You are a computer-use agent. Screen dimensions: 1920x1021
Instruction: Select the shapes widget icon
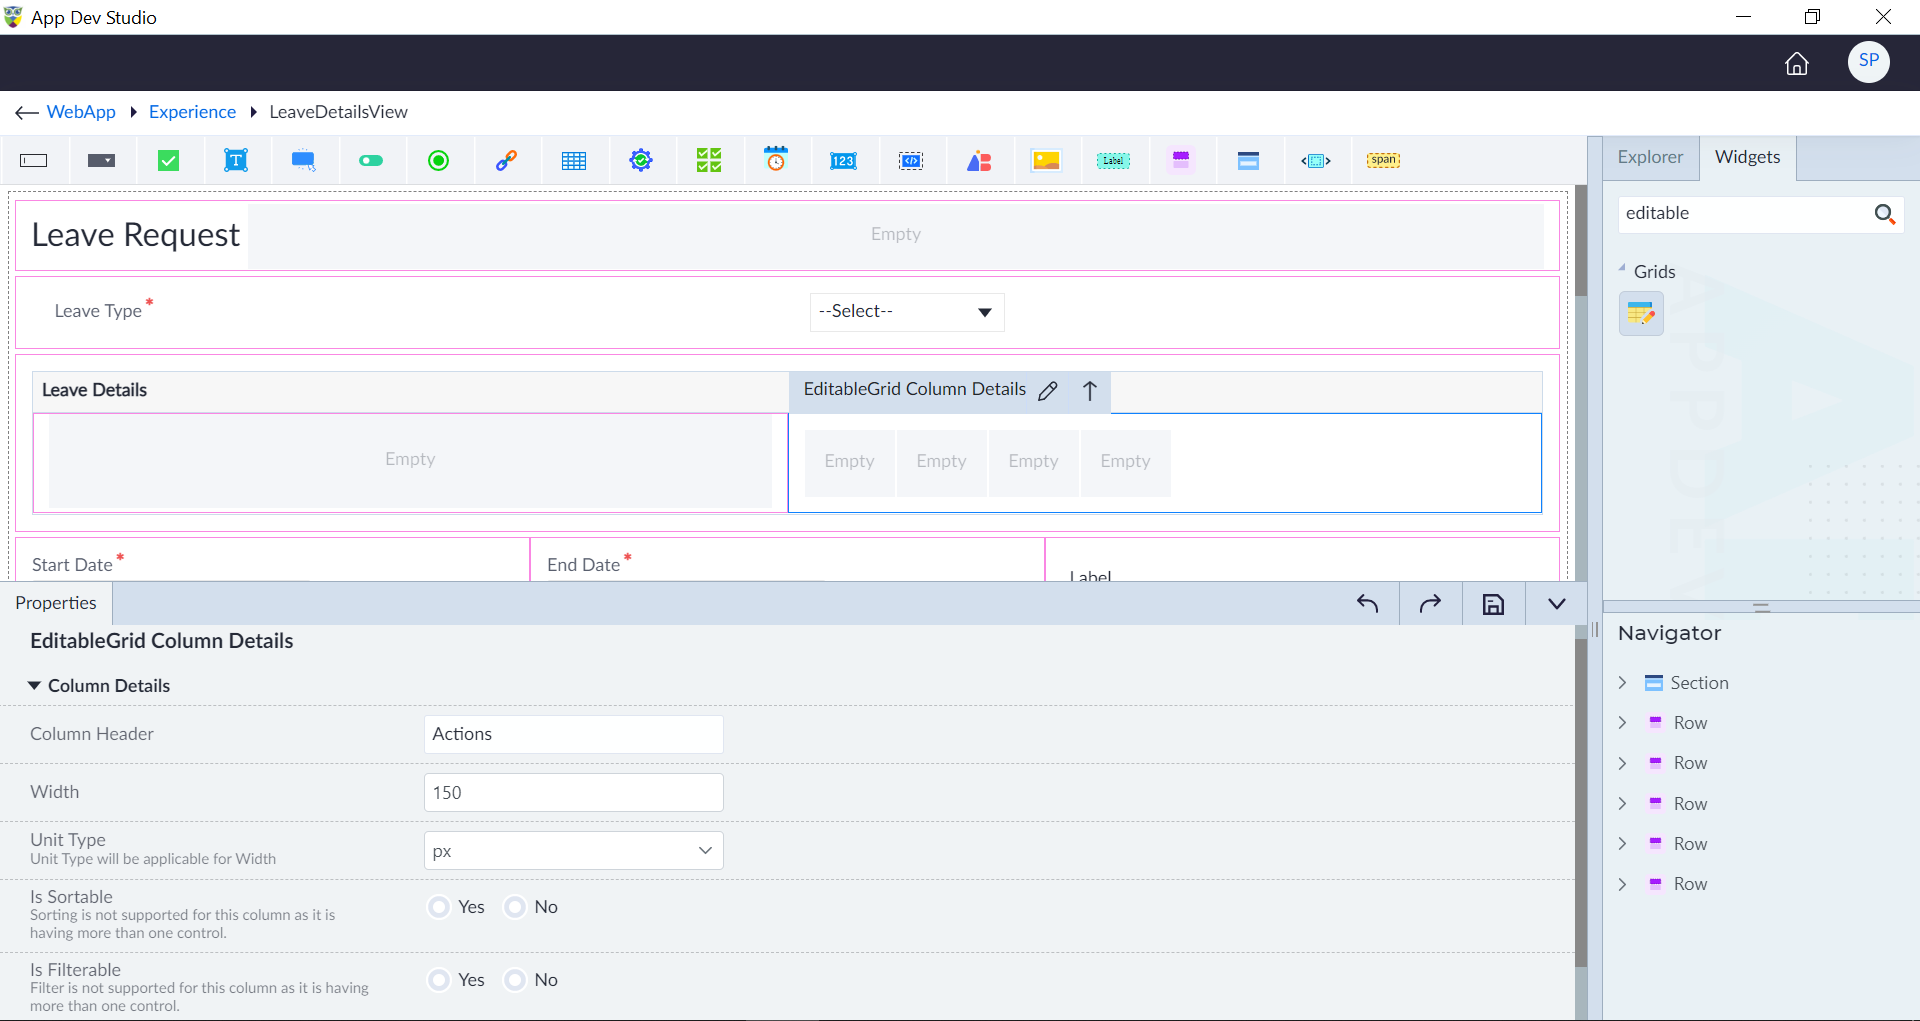coord(979,160)
